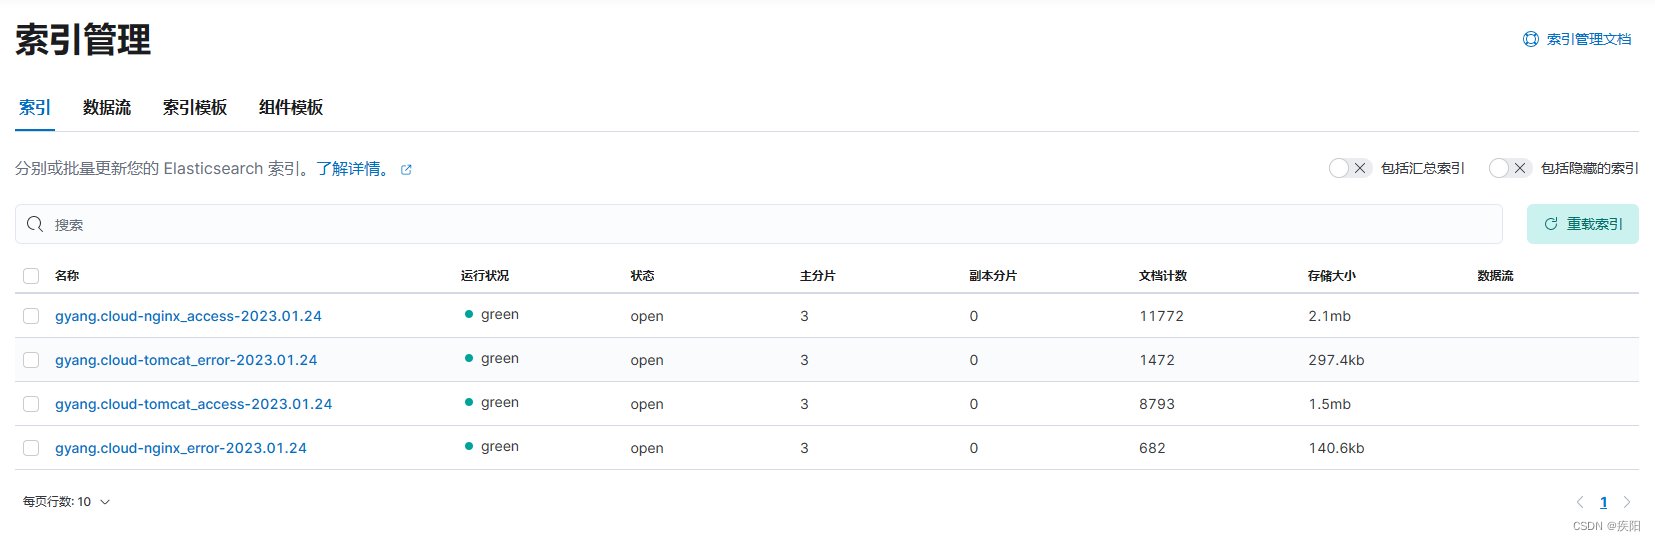Image resolution: width=1655 pixels, height=541 pixels.
Task: Click green health status of nginx_access row
Action: (x=492, y=314)
